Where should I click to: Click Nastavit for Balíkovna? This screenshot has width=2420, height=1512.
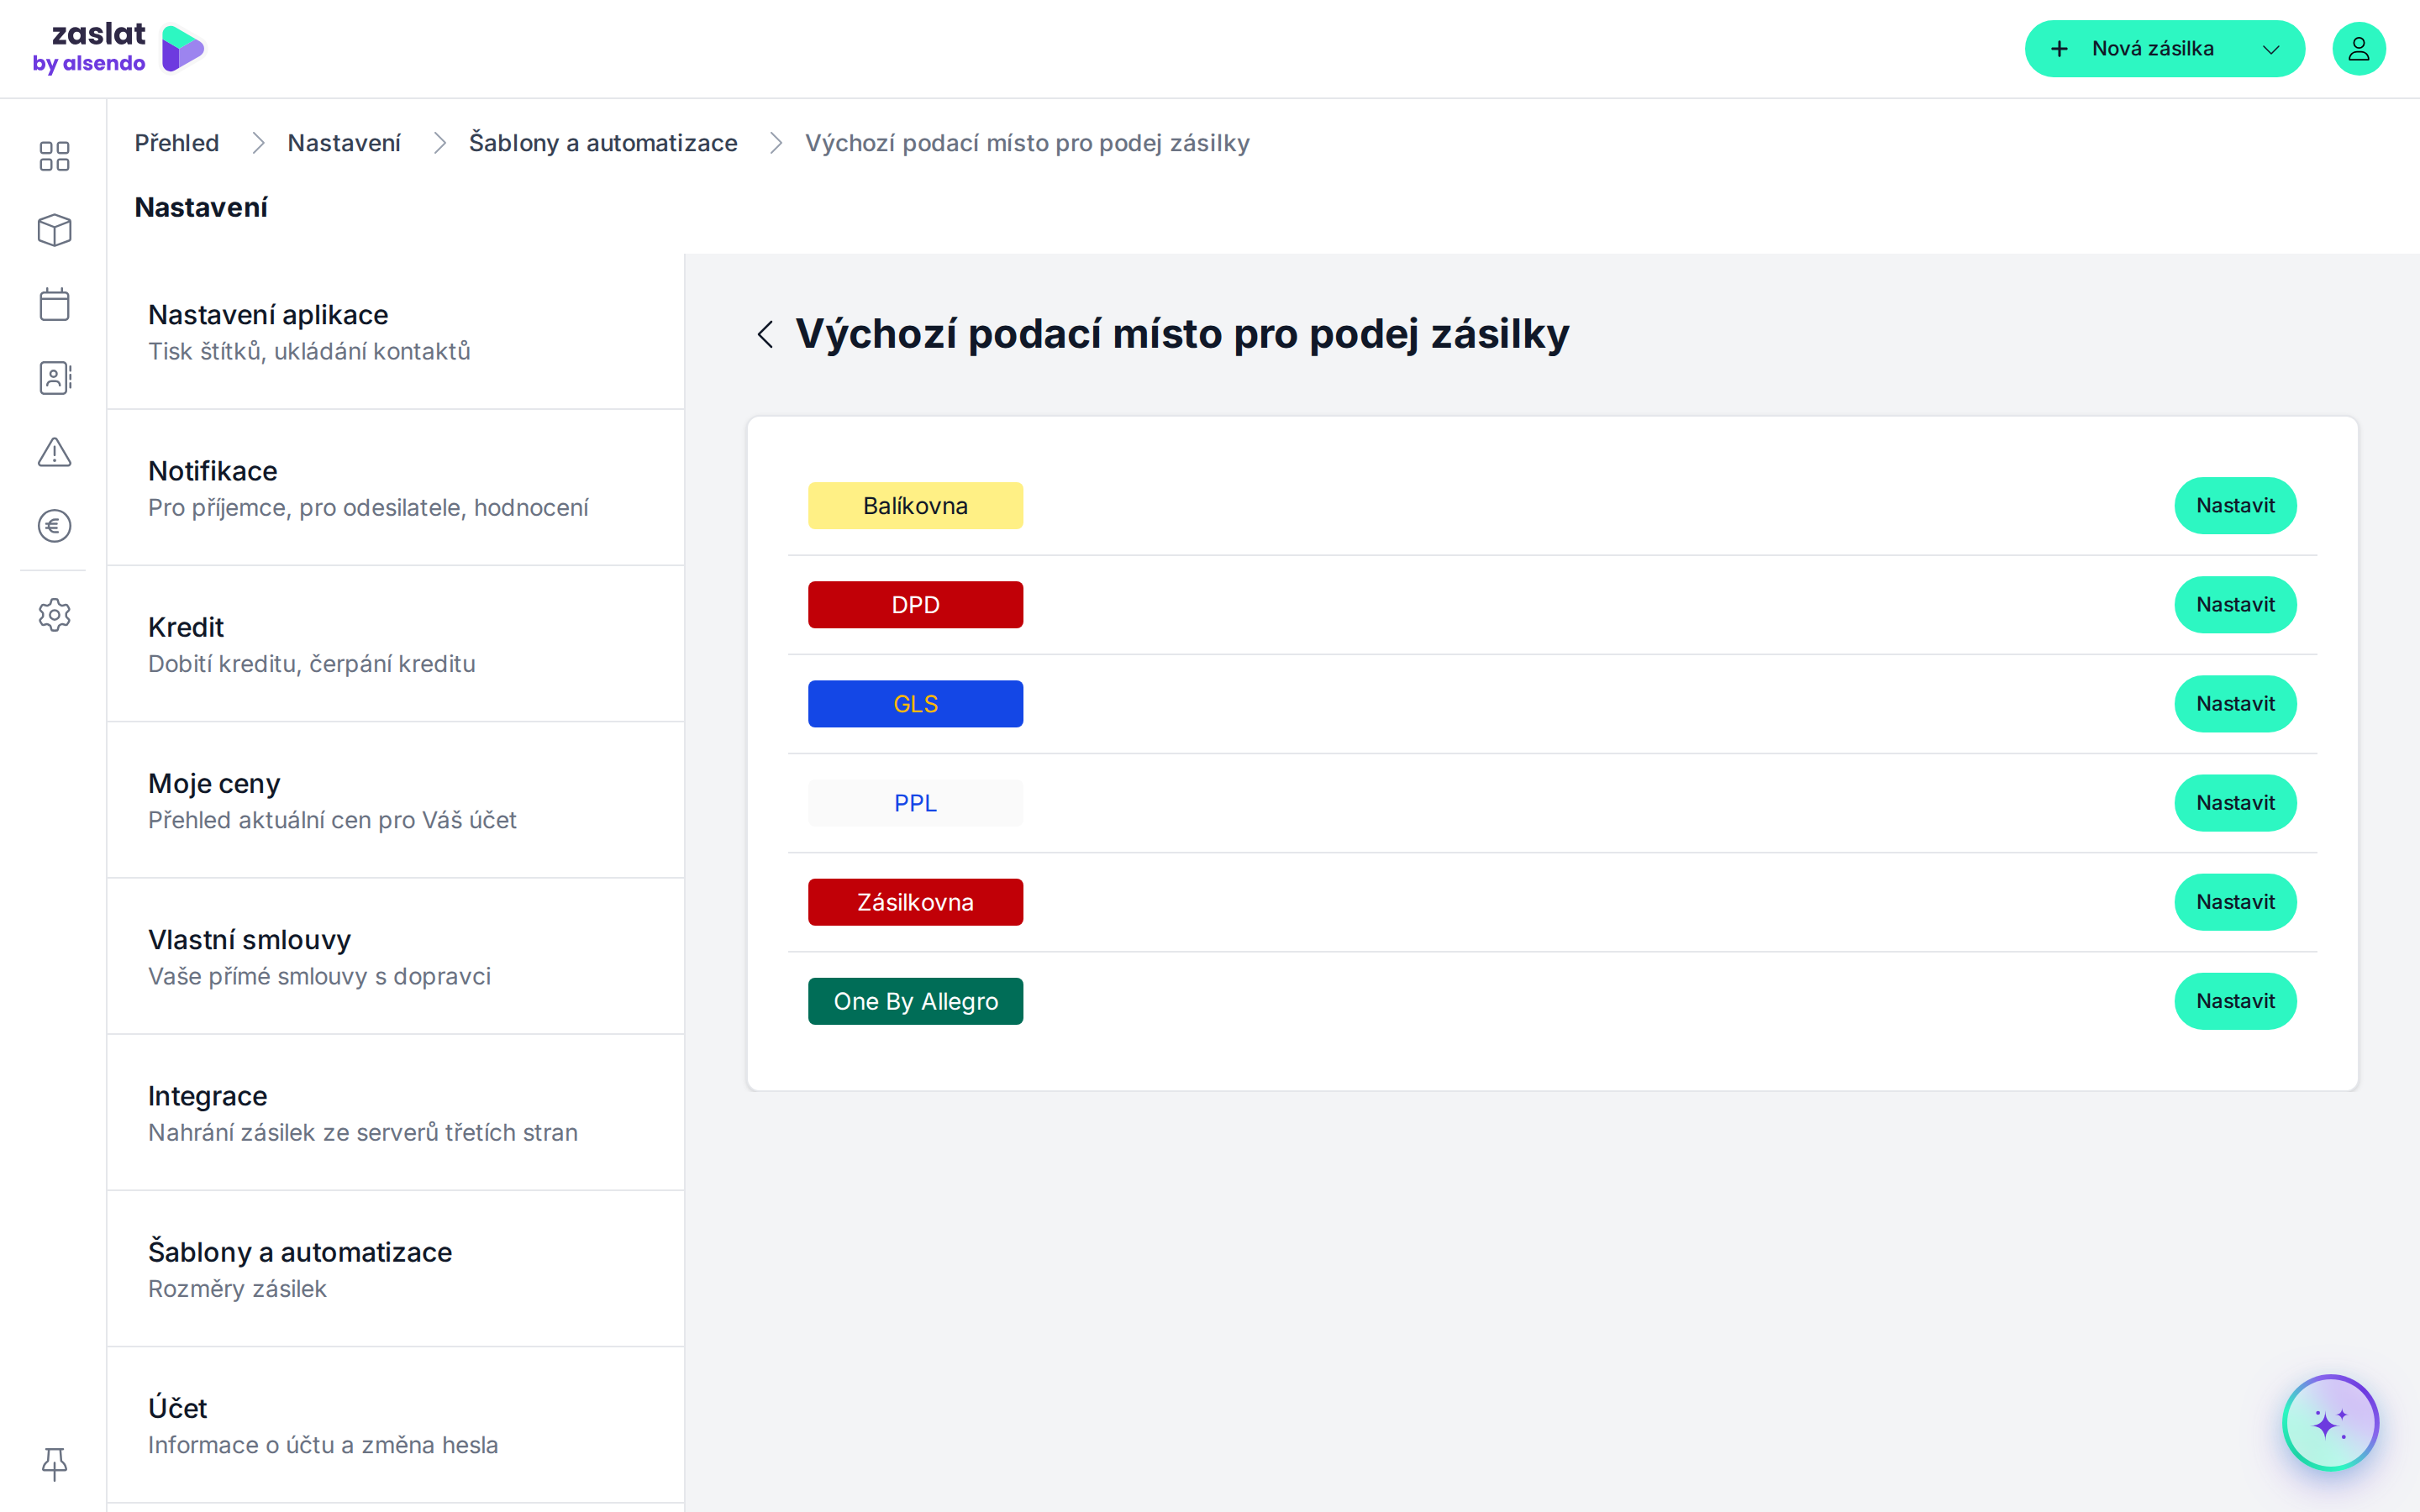pyautogui.click(x=2235, y=506)
